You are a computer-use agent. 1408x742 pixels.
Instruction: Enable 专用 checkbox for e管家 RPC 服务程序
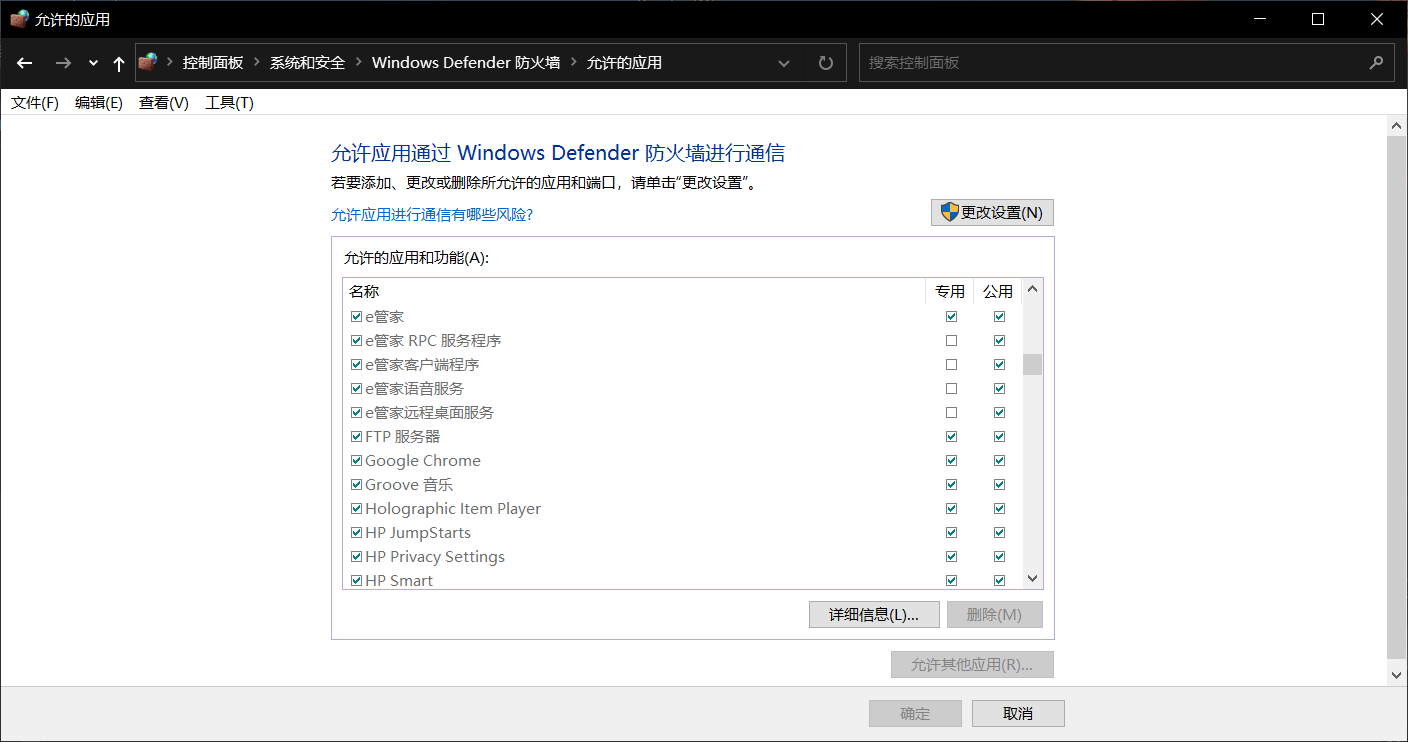coord(951,340)
